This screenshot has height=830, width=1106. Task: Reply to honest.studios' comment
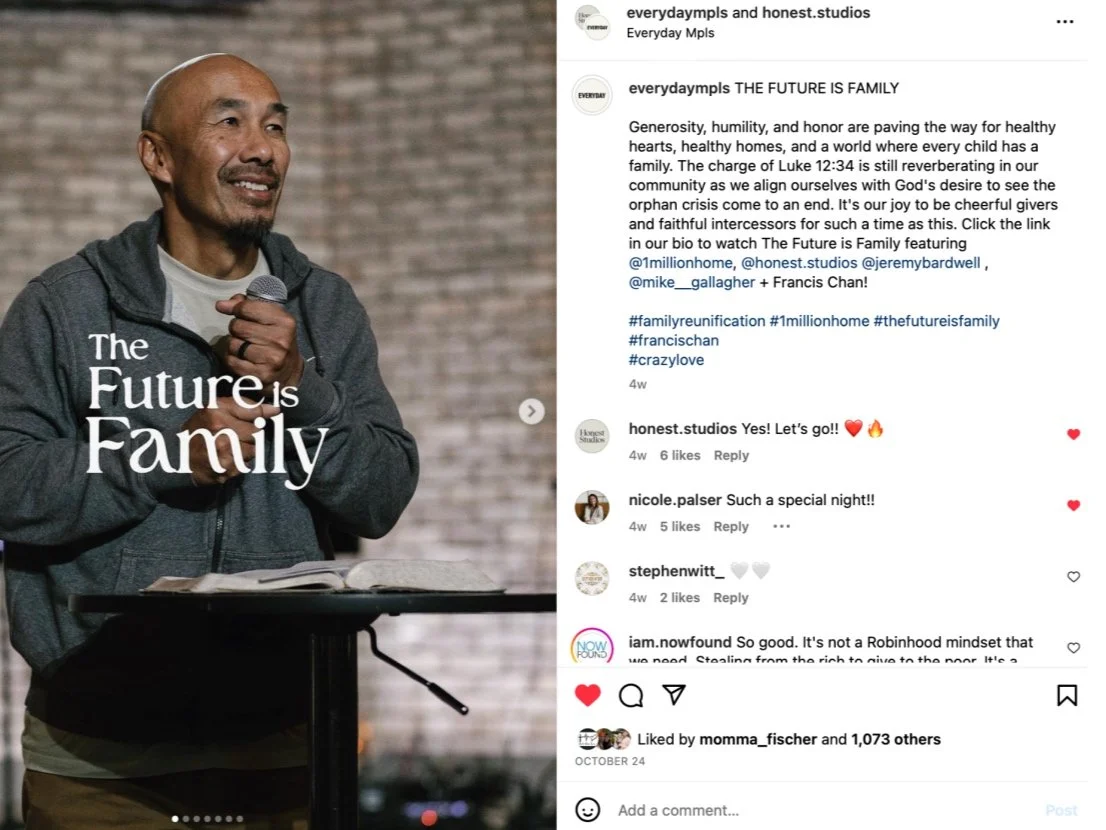pyautogui.click(x=731, y=456)
